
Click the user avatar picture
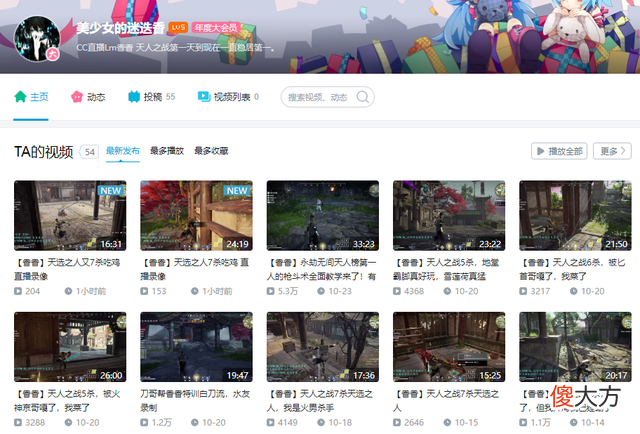click(37, 39)
